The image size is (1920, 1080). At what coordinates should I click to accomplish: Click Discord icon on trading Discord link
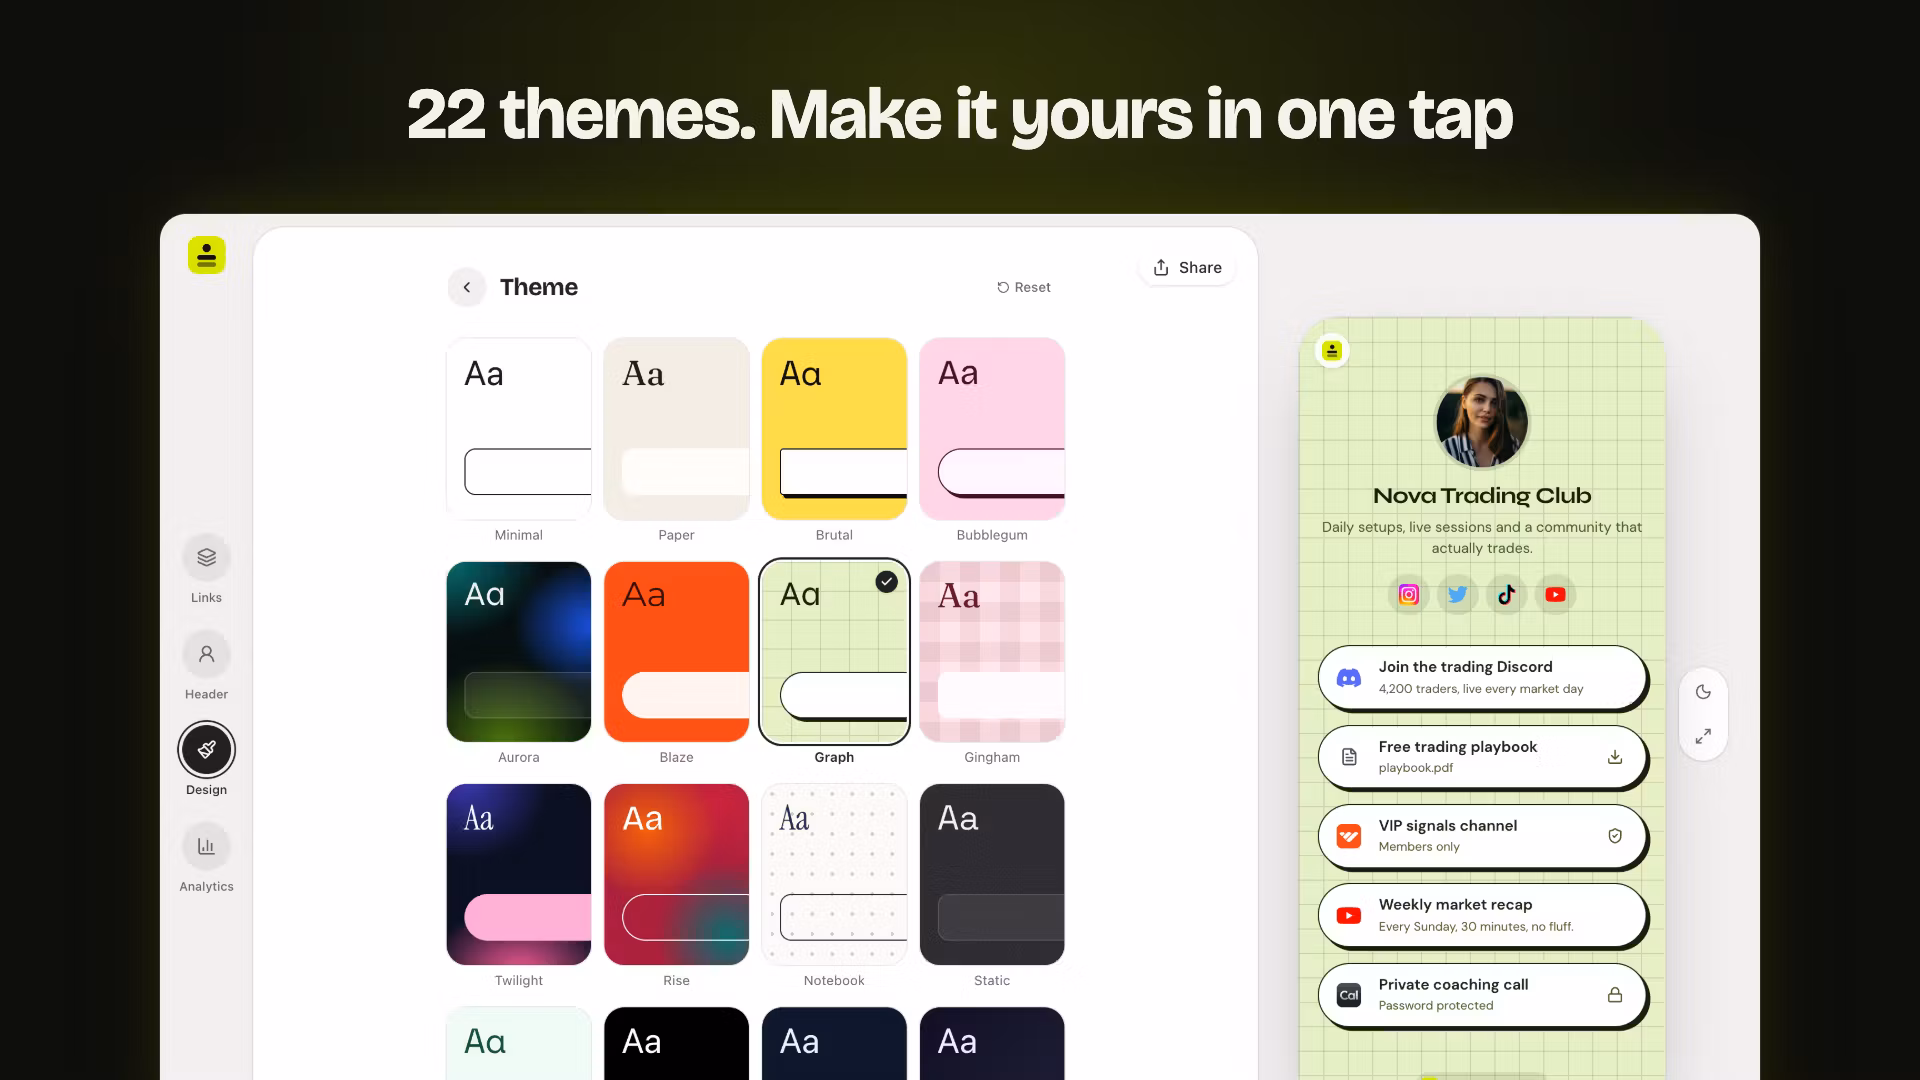1349,678
